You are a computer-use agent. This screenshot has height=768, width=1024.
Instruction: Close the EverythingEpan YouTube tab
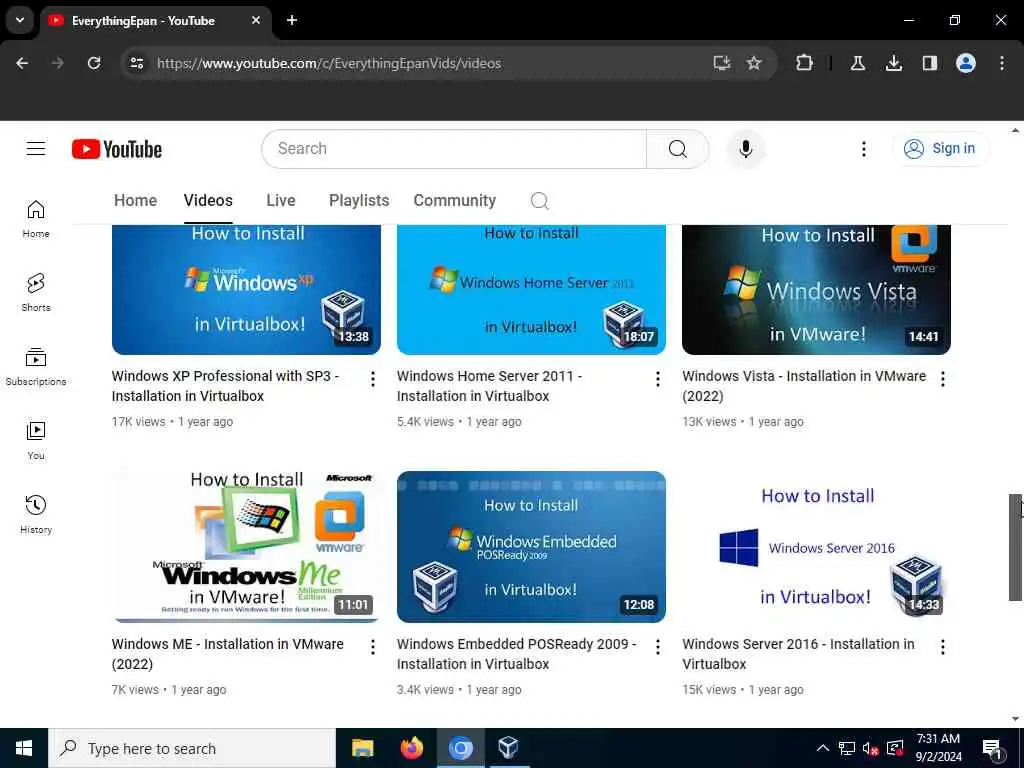(x=256, y=20)
